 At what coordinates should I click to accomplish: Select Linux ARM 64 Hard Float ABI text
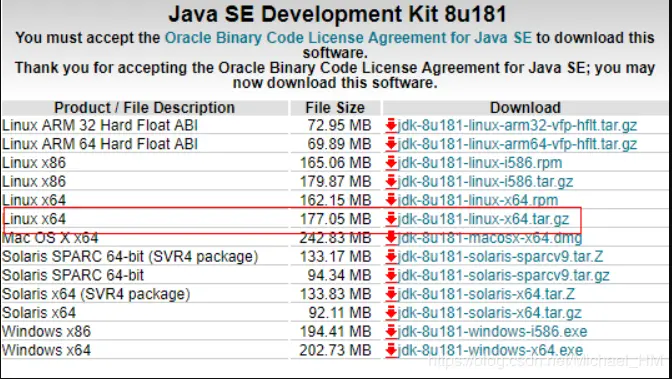click(100, 144)
